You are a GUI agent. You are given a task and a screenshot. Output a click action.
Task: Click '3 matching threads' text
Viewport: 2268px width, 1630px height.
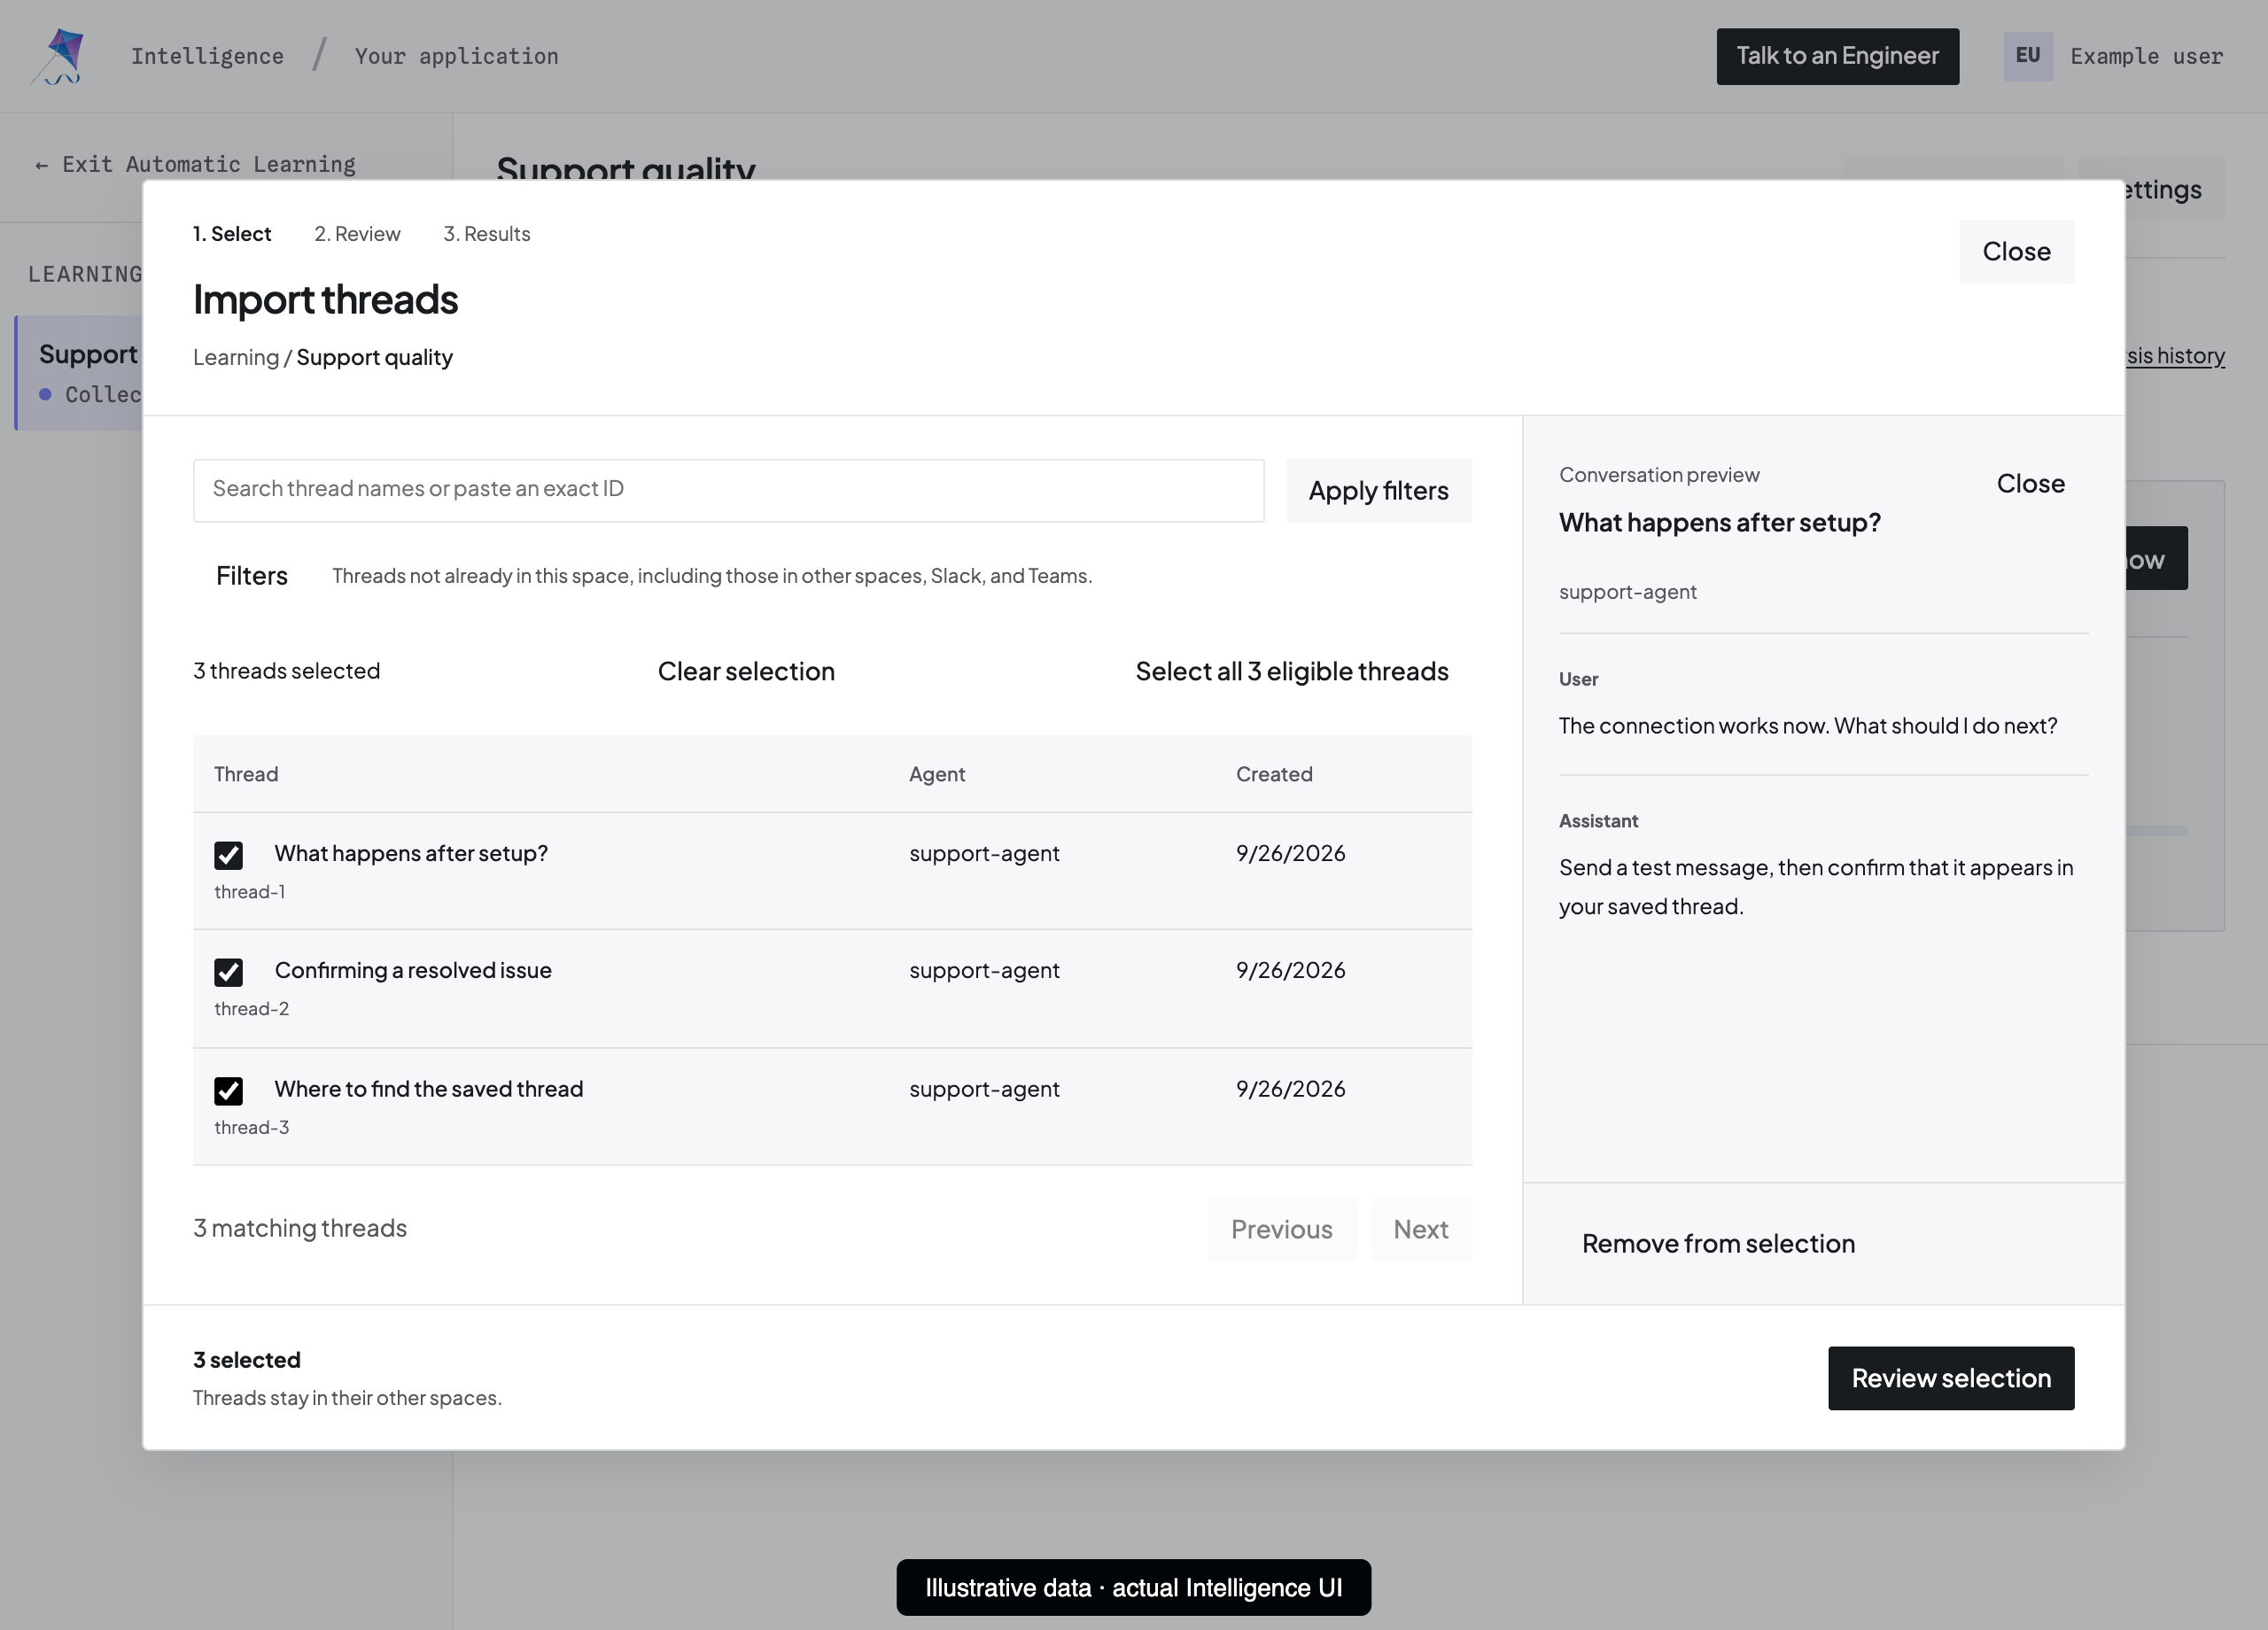[300, 1228]
